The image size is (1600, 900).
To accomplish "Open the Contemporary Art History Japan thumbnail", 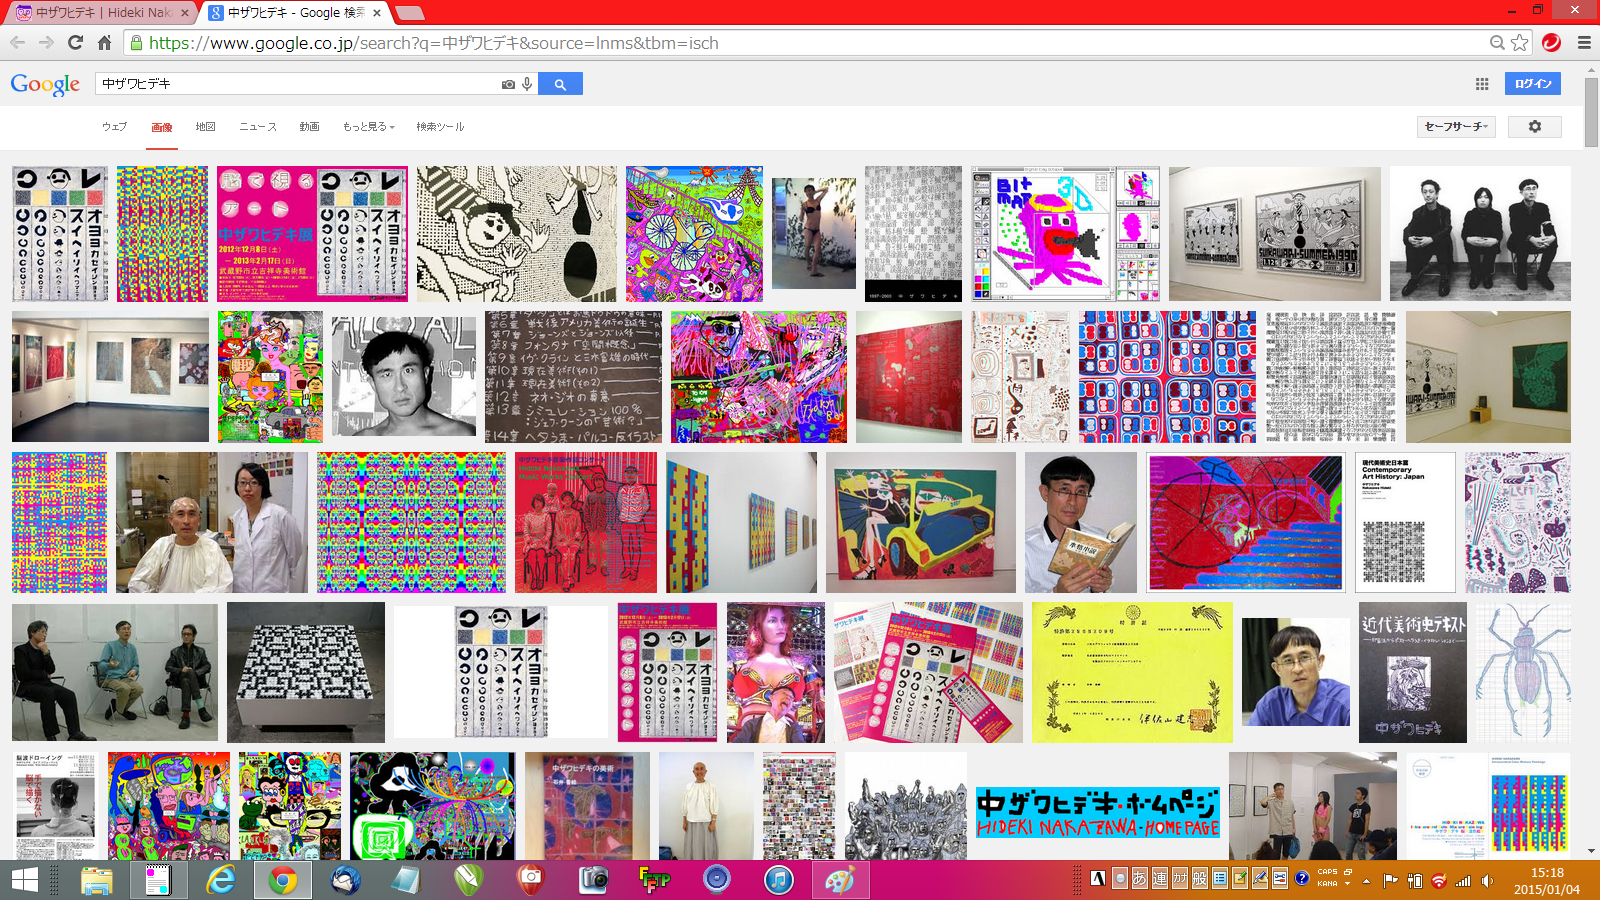I will tap(1405, 522).
